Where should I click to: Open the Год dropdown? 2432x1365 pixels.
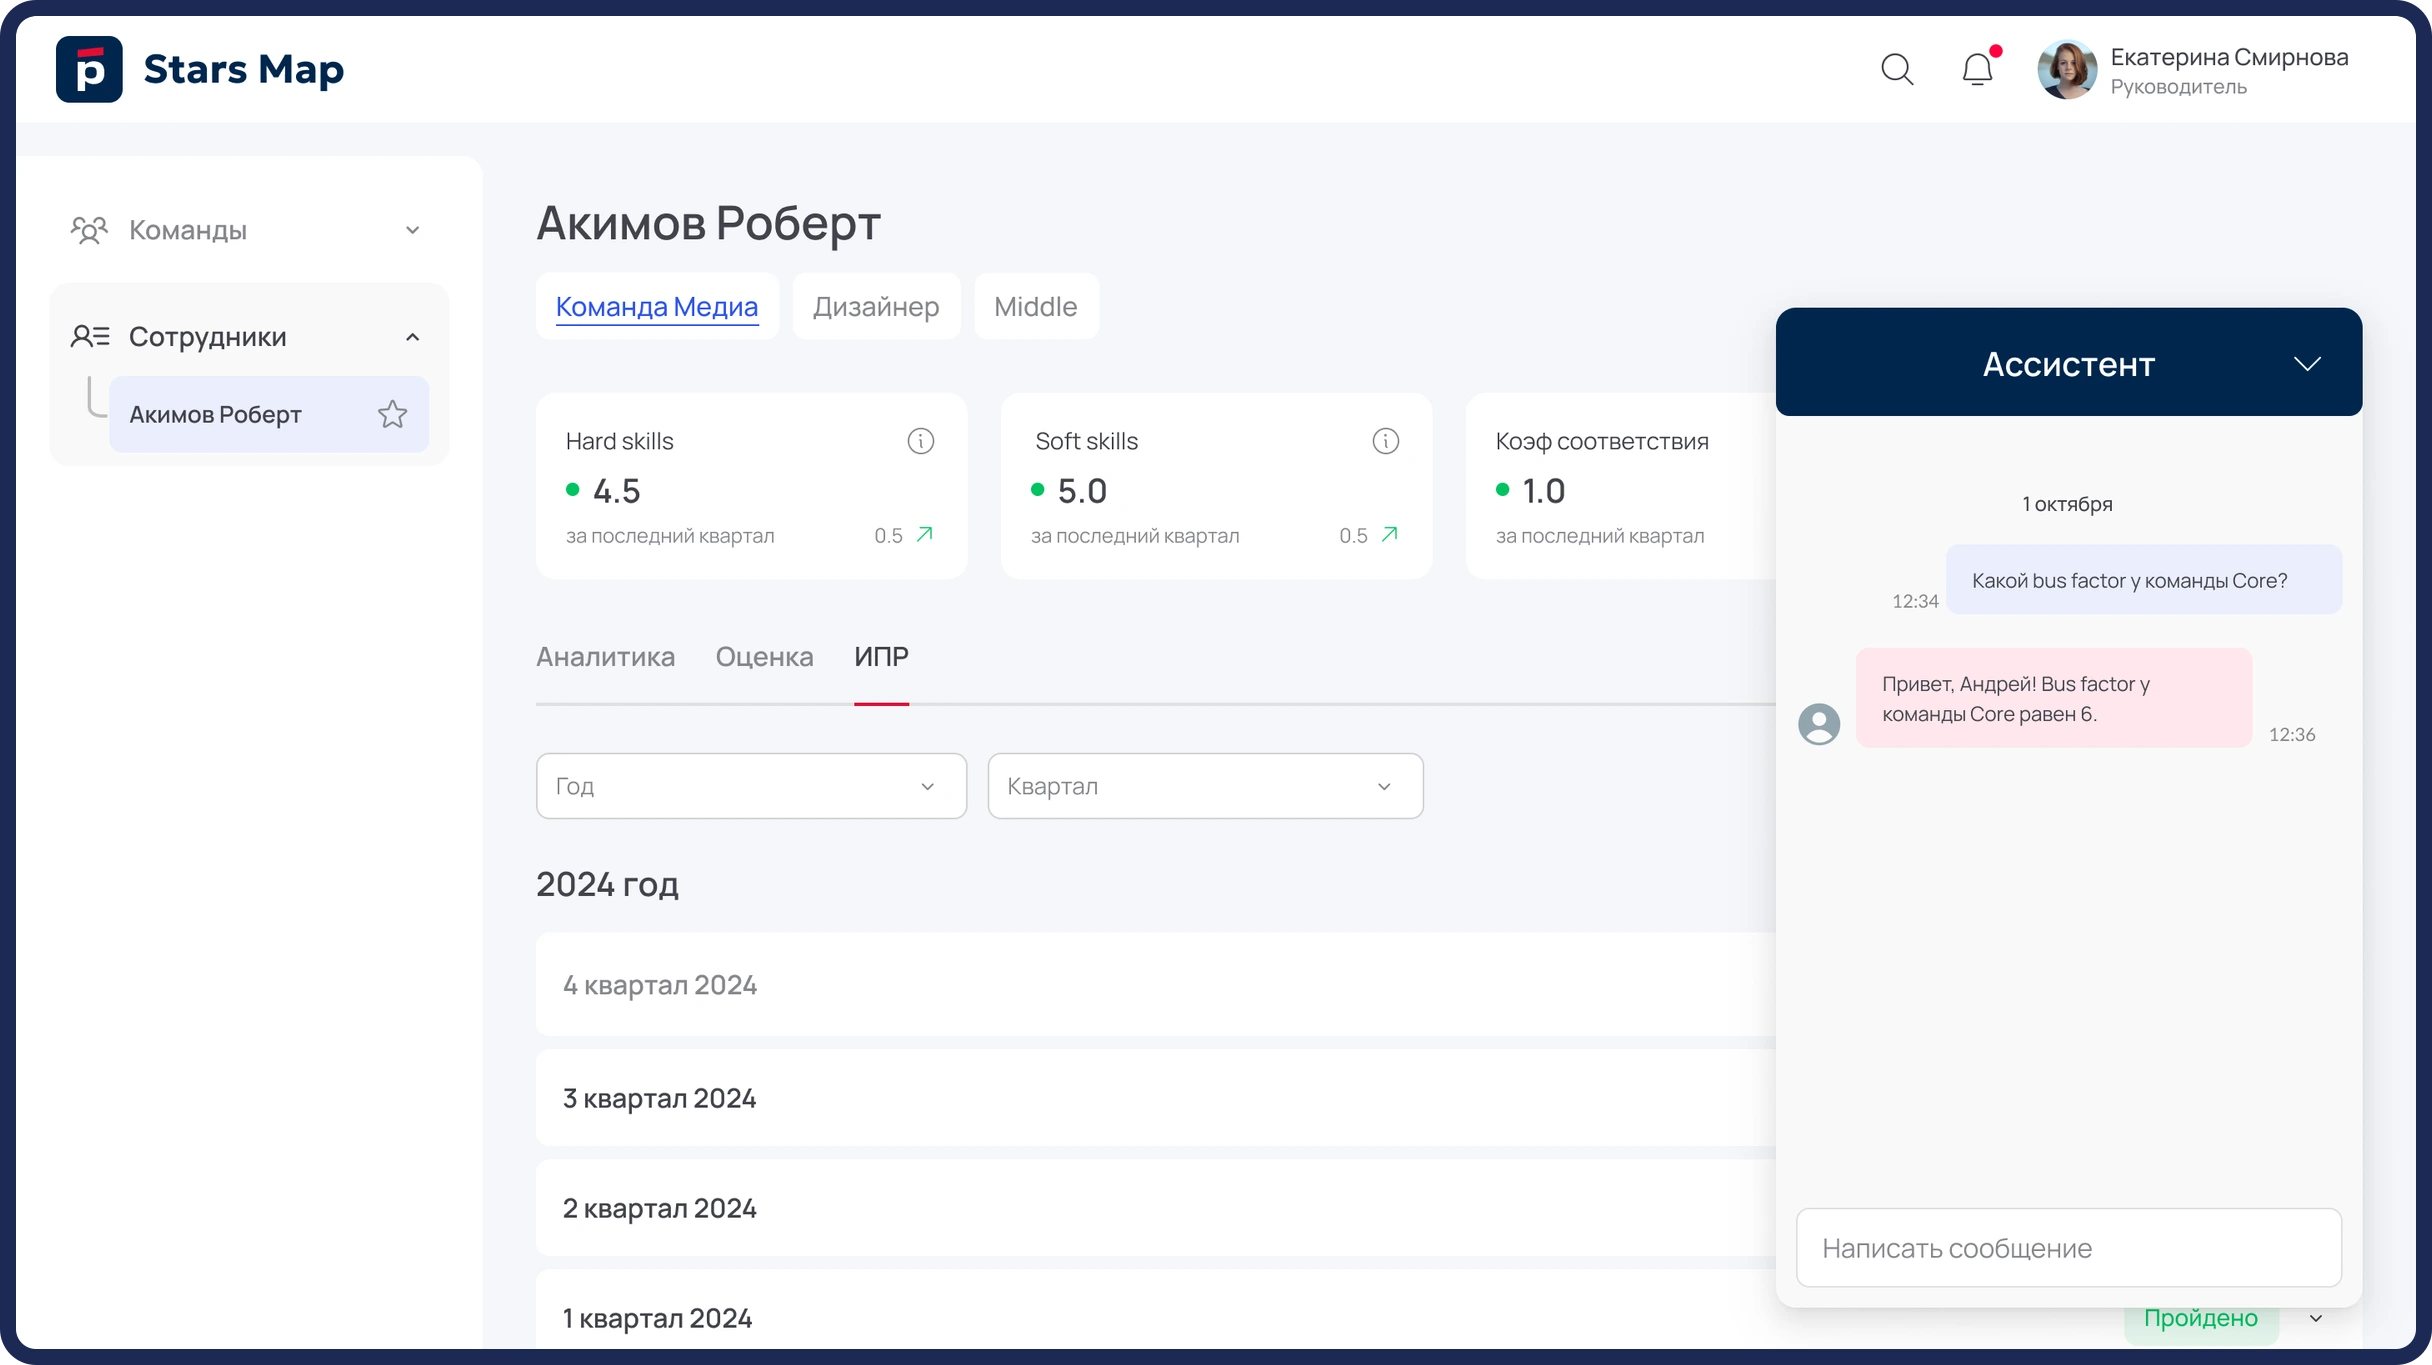pyautogui.click(x=751, y=786)
